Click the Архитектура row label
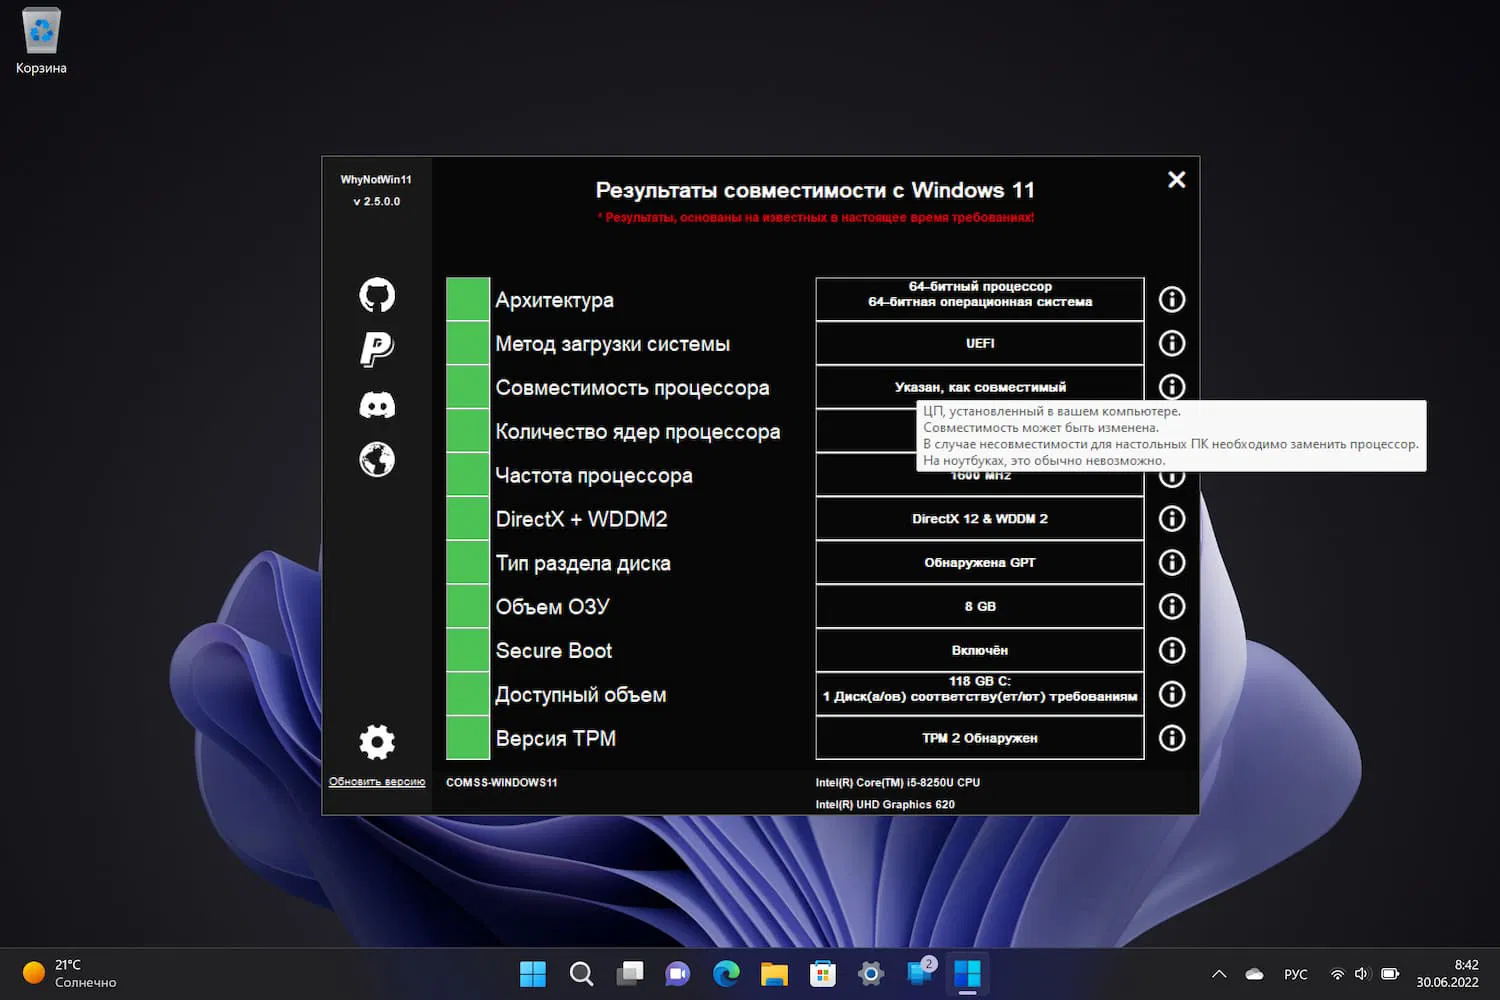The image size is (1500, 1000). 555,300
